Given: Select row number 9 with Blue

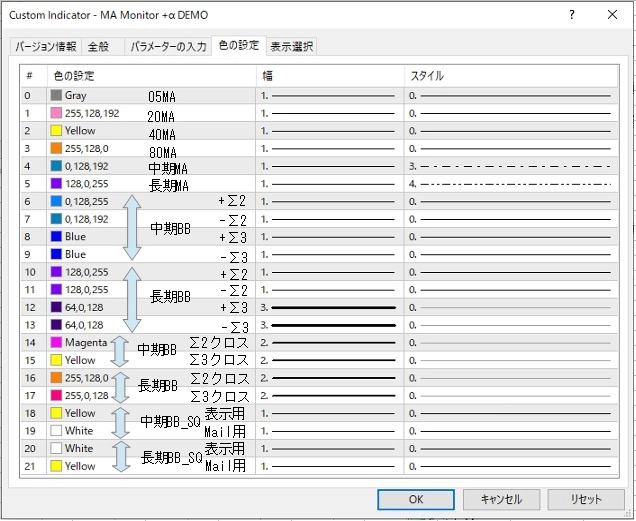Looking at the screenshot, I should point(27,254).
